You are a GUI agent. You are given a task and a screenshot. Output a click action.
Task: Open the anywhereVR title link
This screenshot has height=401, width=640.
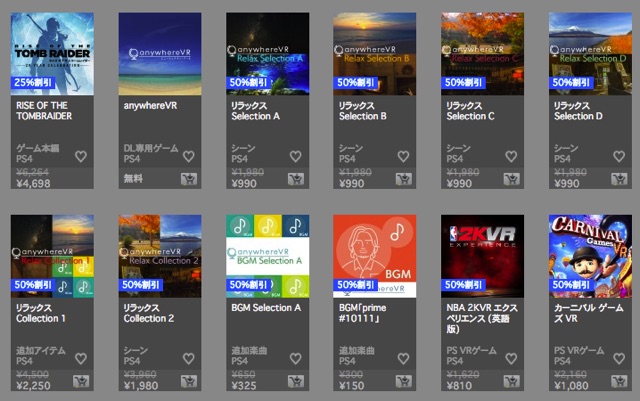click(151, 106)
